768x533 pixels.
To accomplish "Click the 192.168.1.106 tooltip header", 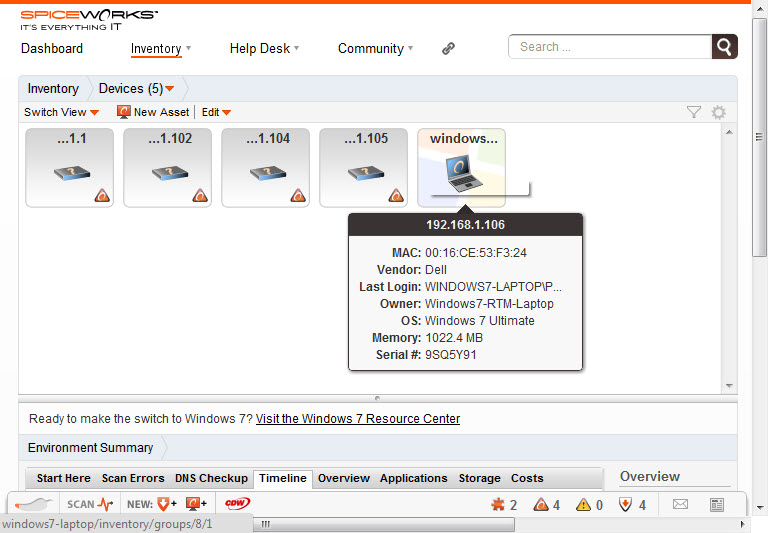I will (x=465, y=225).
